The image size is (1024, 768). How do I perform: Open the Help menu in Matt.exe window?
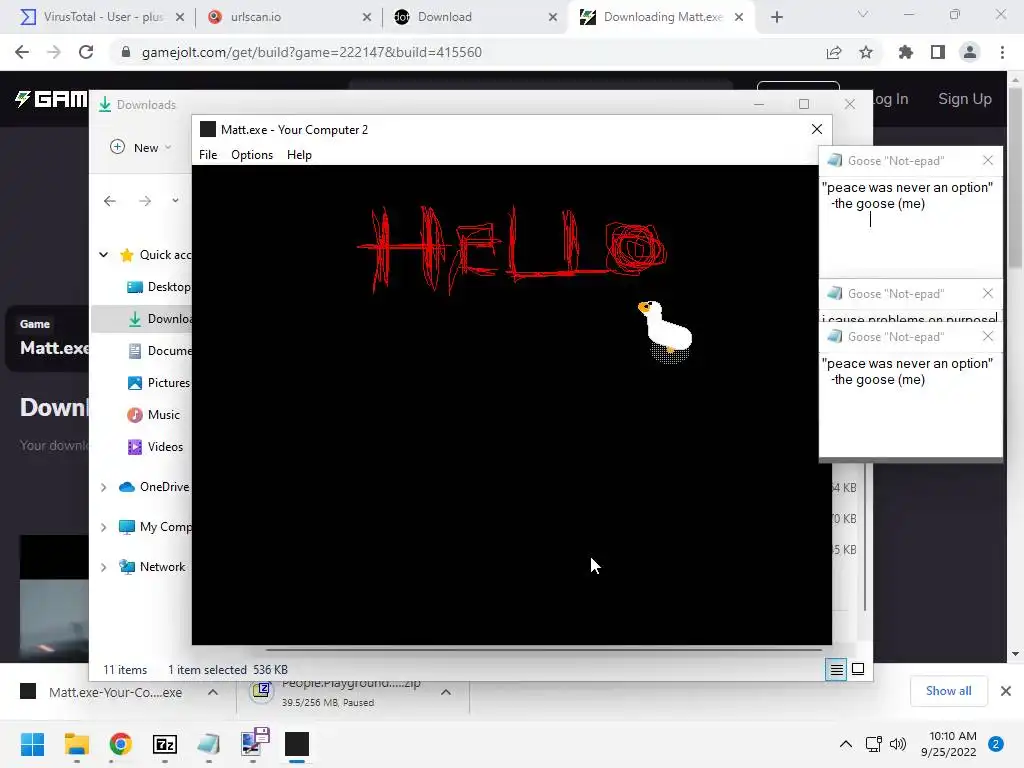(x=299, y=155)
